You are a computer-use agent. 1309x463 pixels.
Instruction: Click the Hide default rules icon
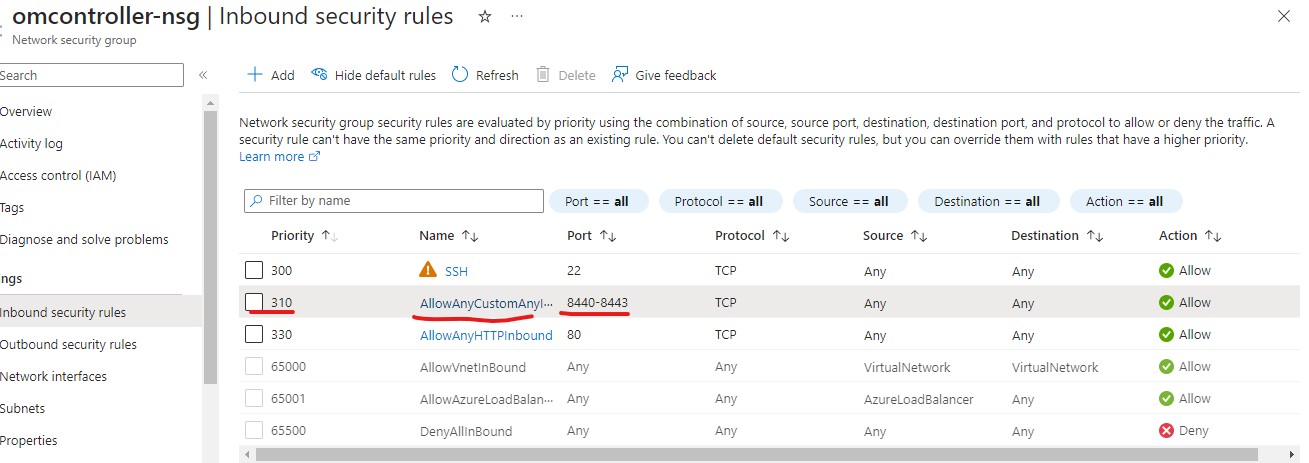(x=320, y=75)
